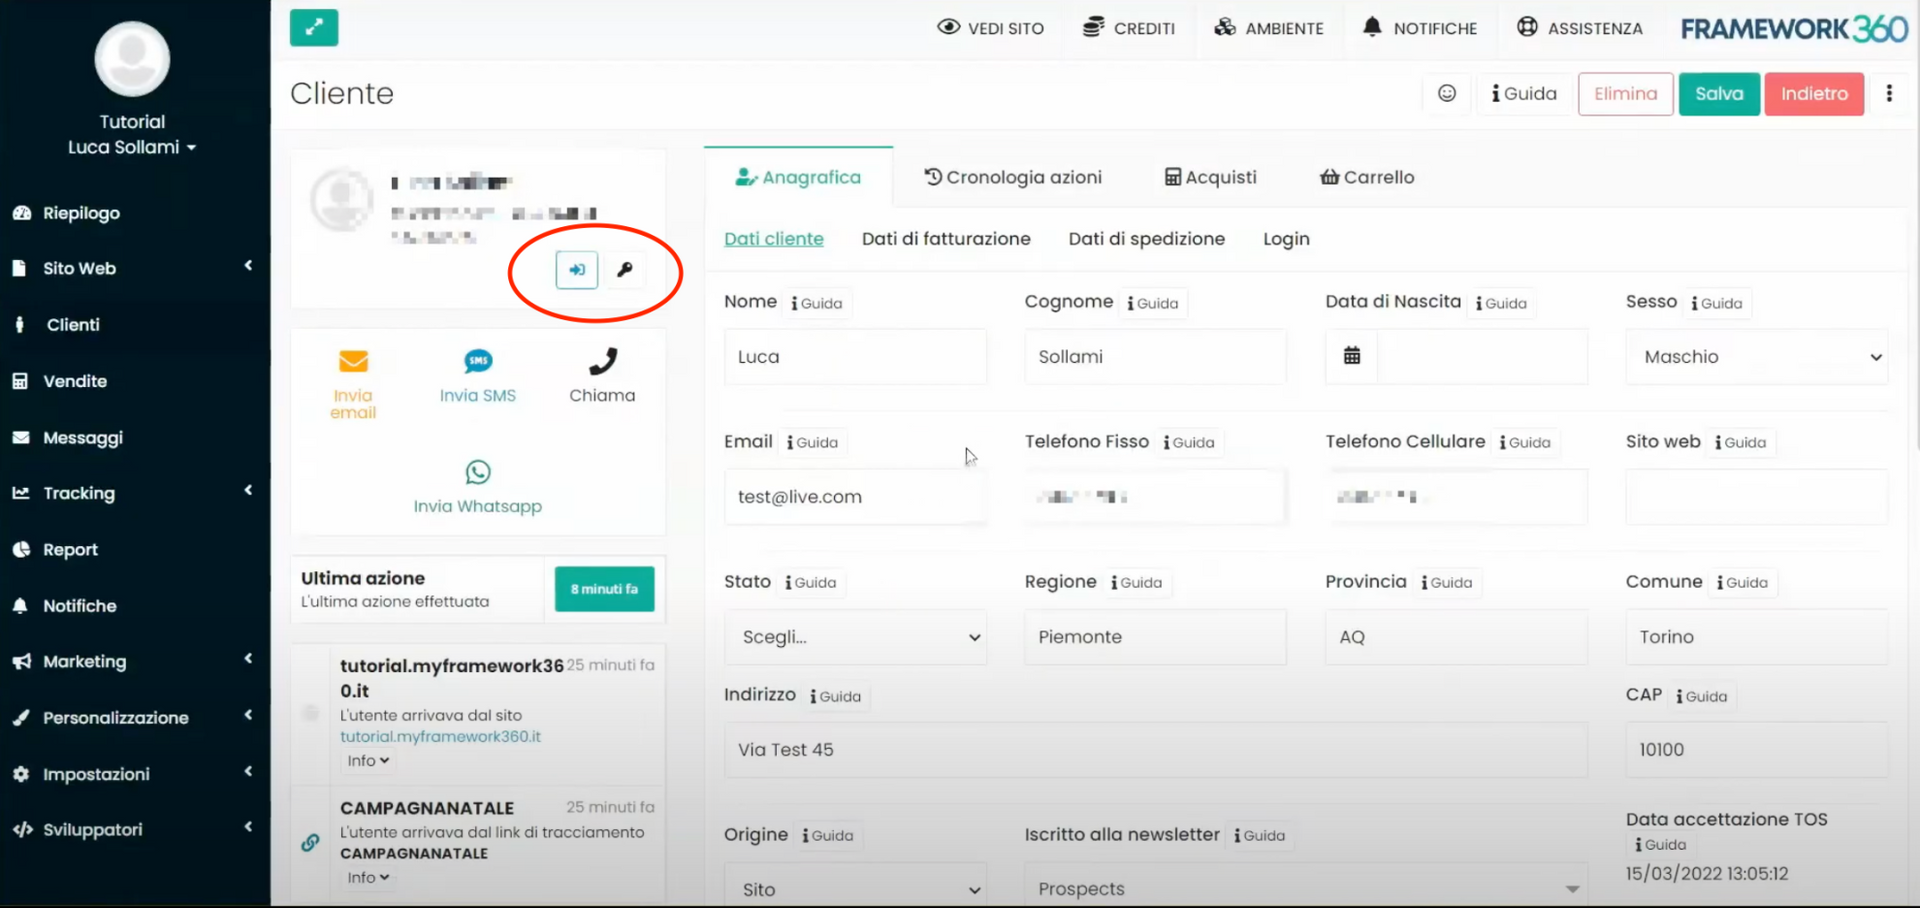This screenshot has width=1920, height=908.
Task: Expand Info under tutorial.myframework360.it action
Action: [x=366, y=760]
